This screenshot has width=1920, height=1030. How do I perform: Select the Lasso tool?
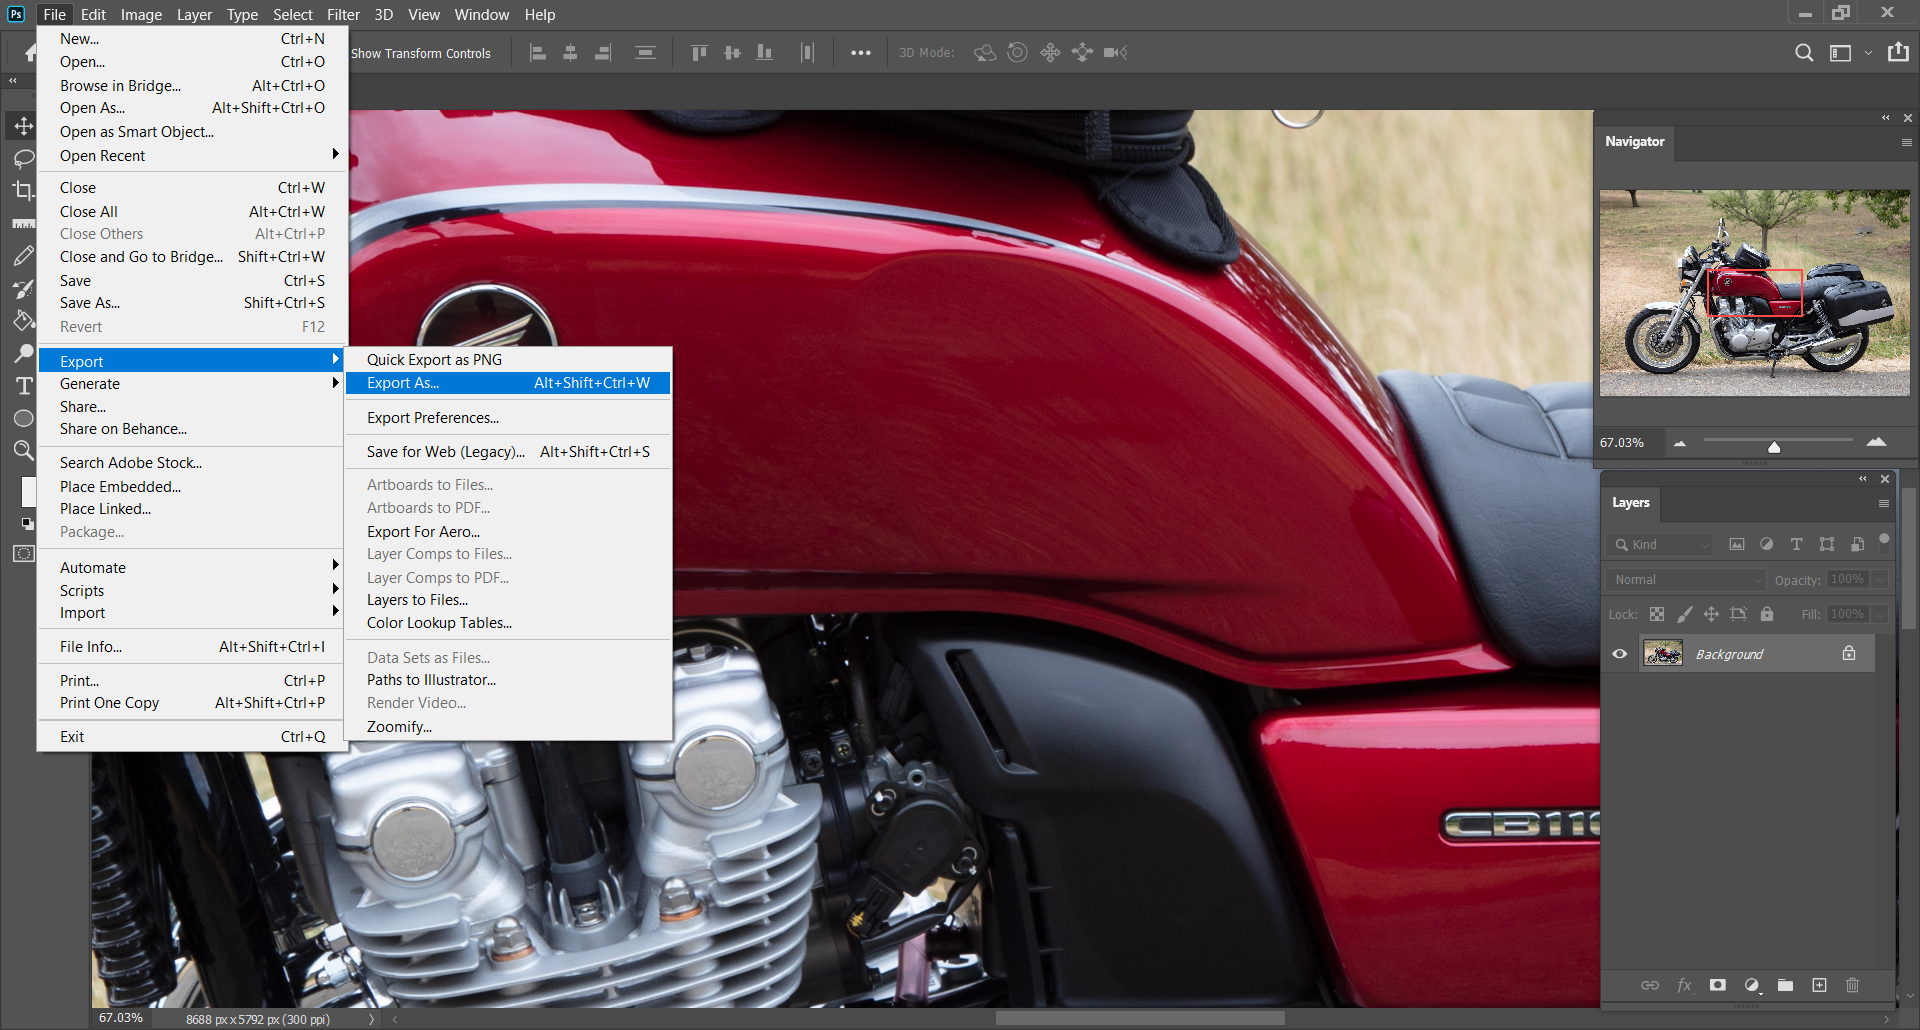[x=23, y=158]
